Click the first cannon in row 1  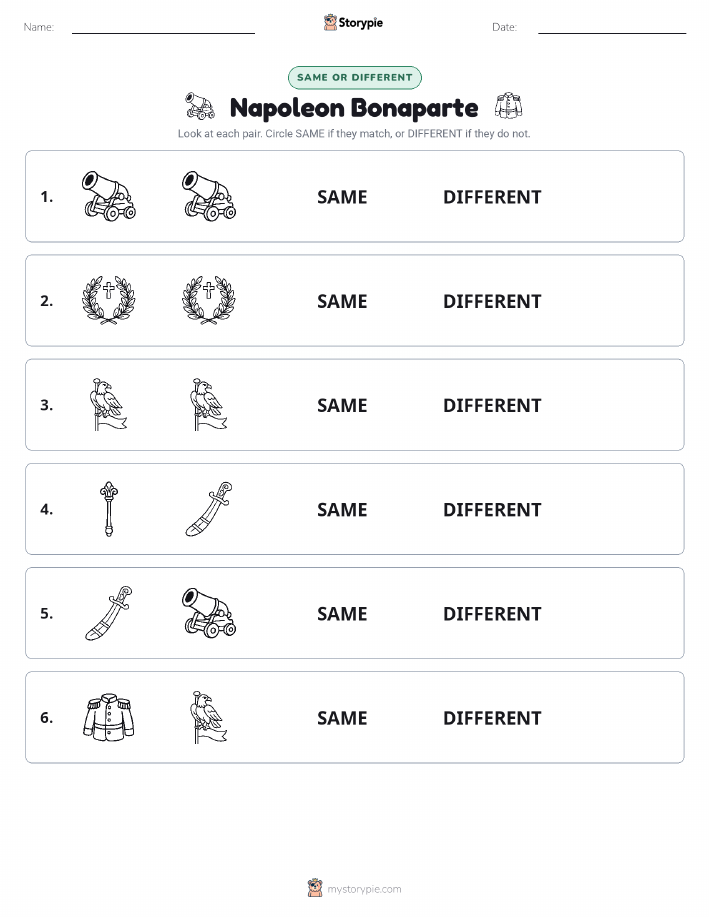(x=109, y=196)
